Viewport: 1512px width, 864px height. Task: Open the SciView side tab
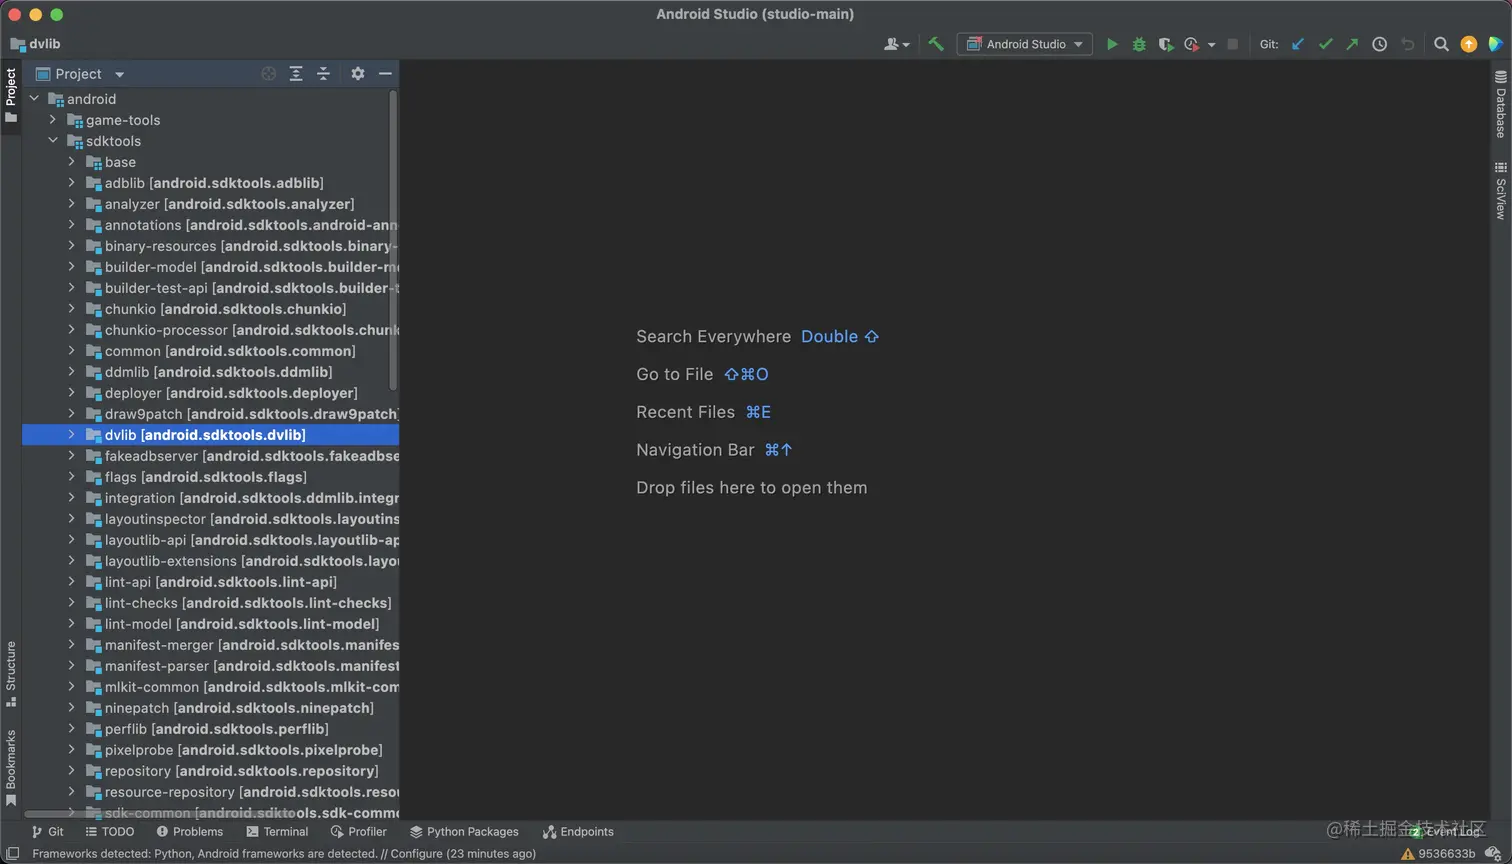1501,191
